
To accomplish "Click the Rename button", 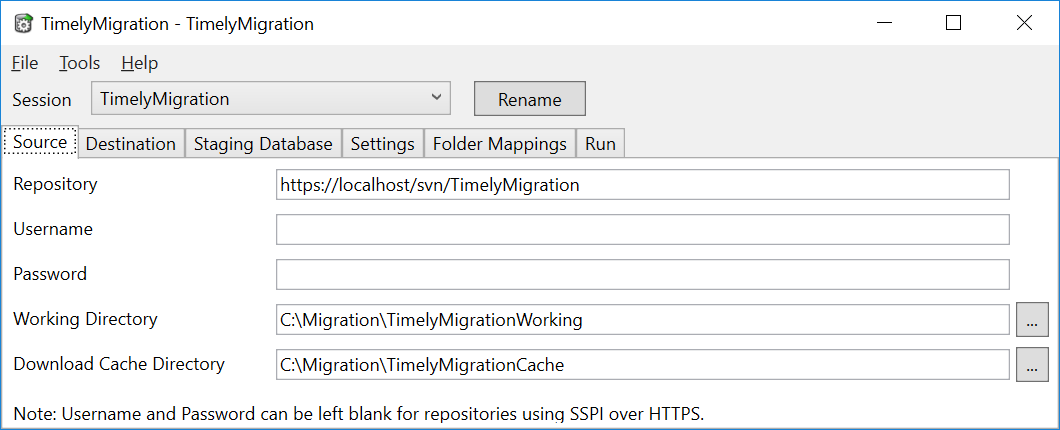I will tap(530, 99).
